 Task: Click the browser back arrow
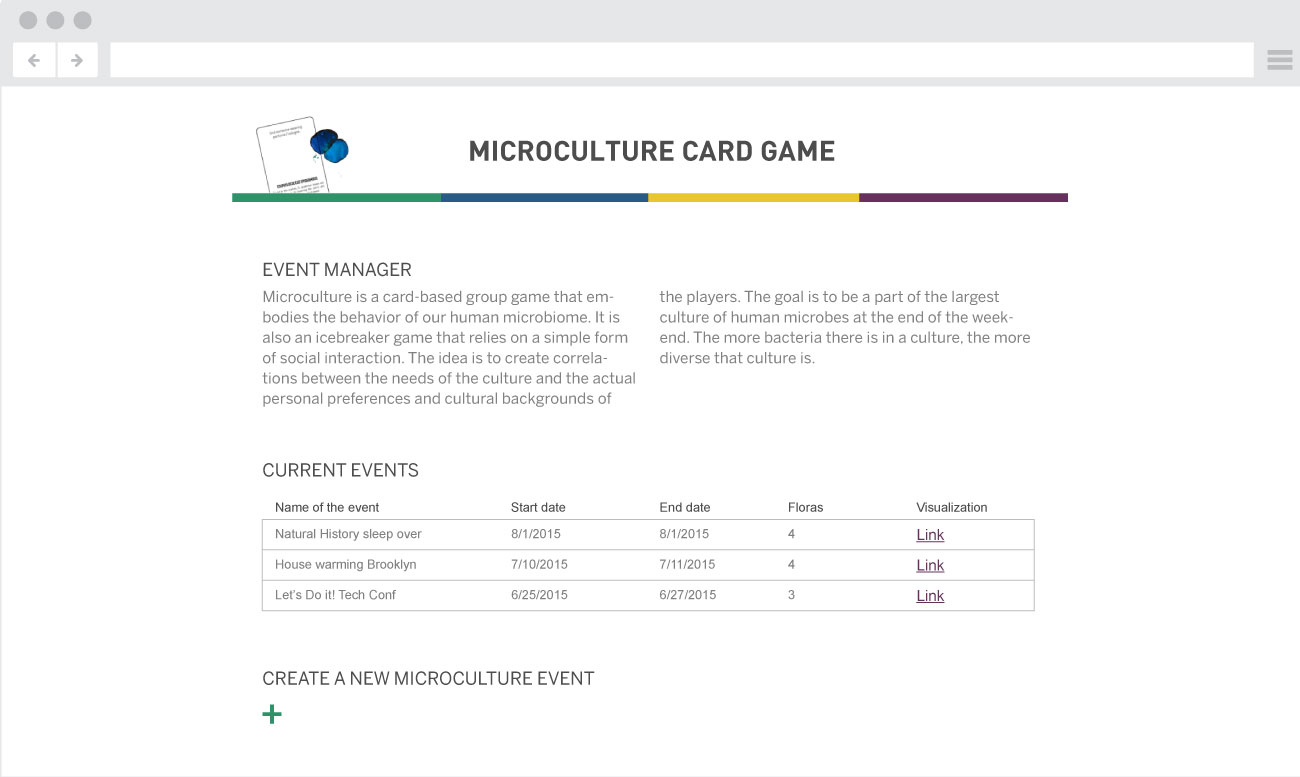(x=33, y=59)
